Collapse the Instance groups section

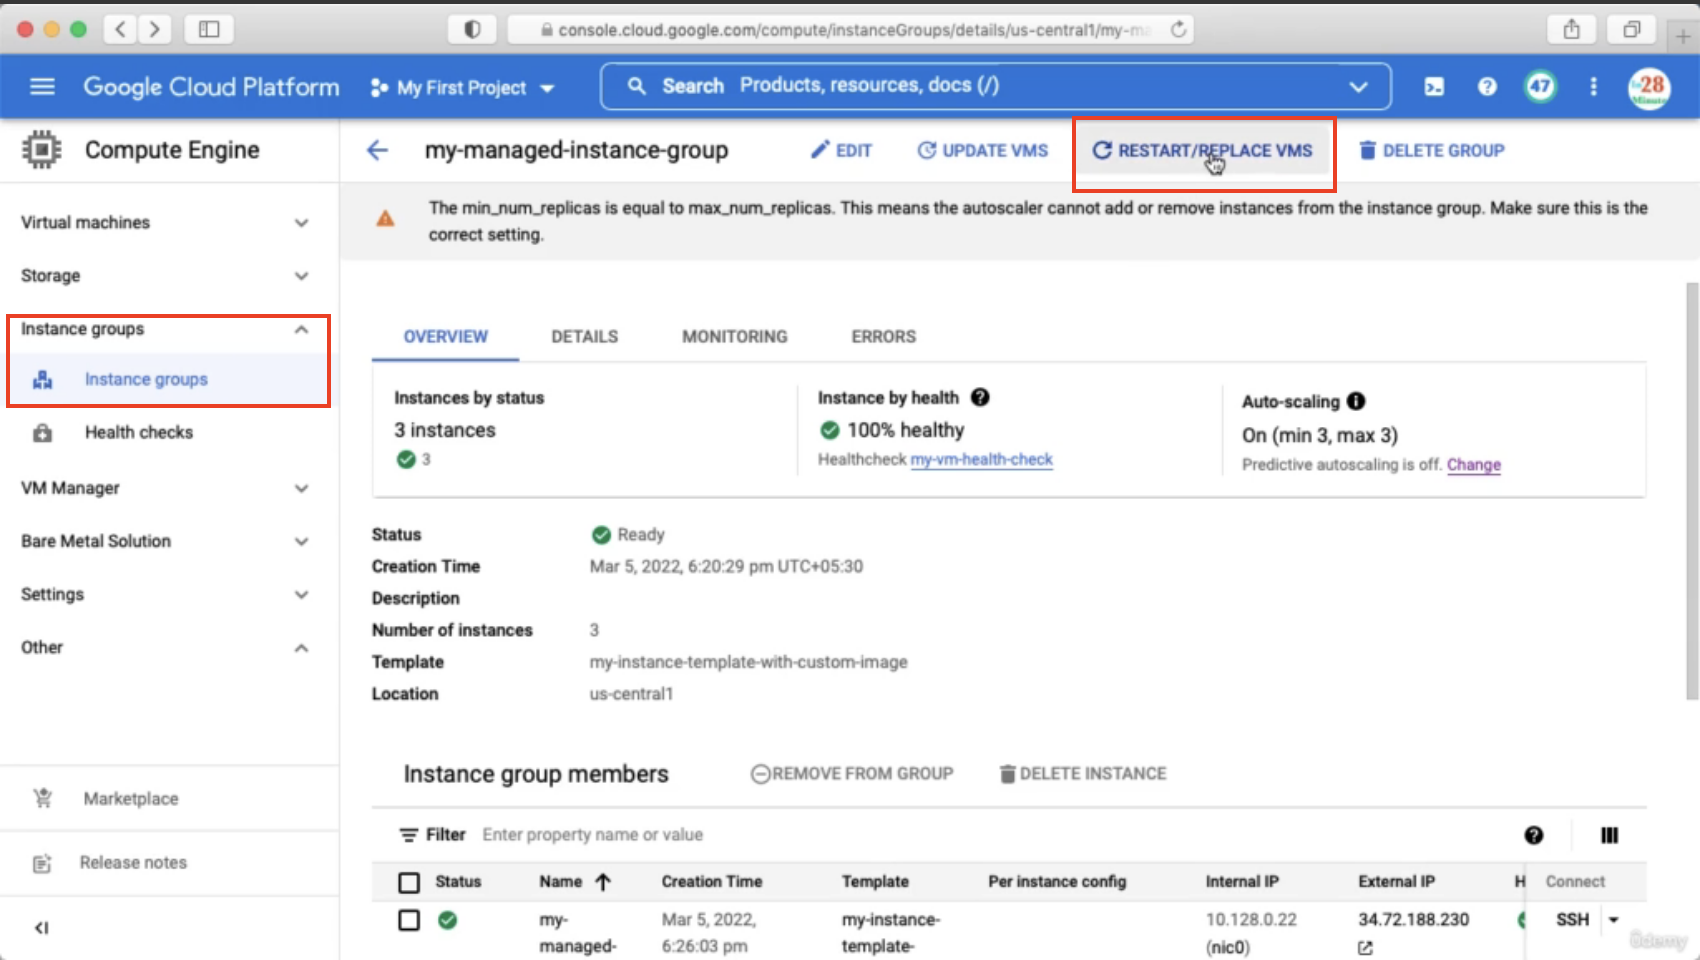301,329
